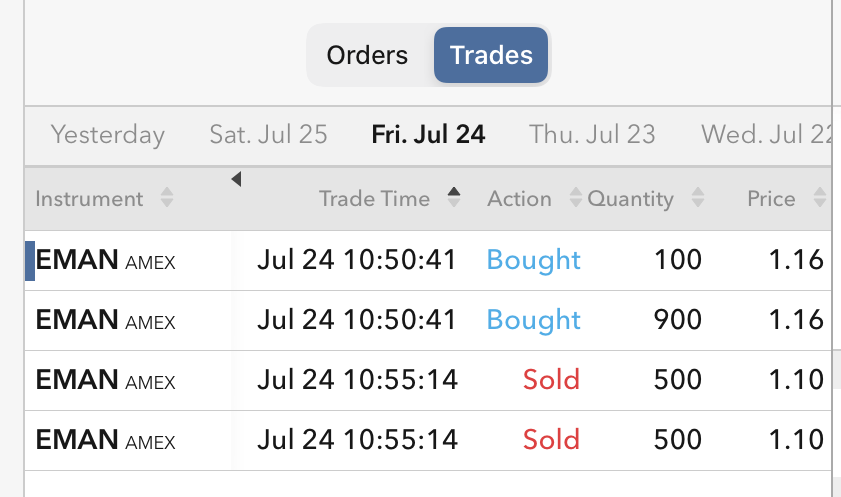
Task: Select the Trades tab
Action: pos(491,55)
